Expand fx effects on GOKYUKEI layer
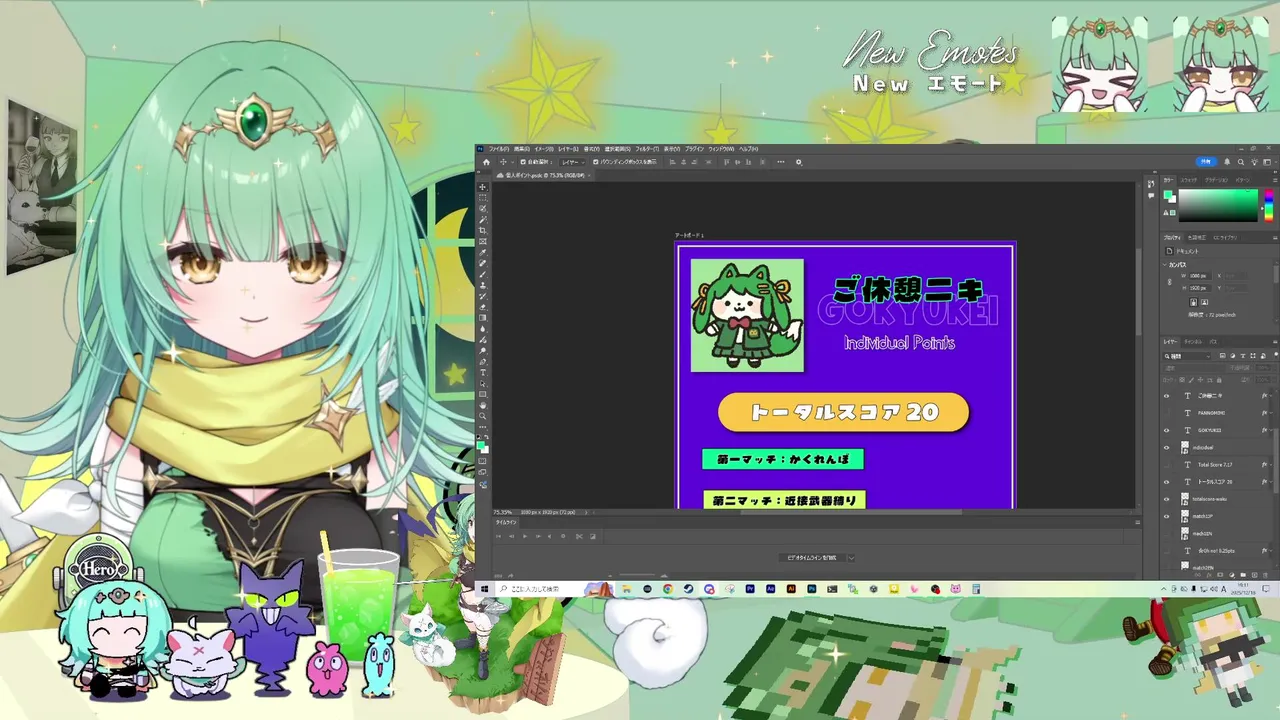Image resolution: width=1280 pixels, height=720 pixels. (1271, 430)
